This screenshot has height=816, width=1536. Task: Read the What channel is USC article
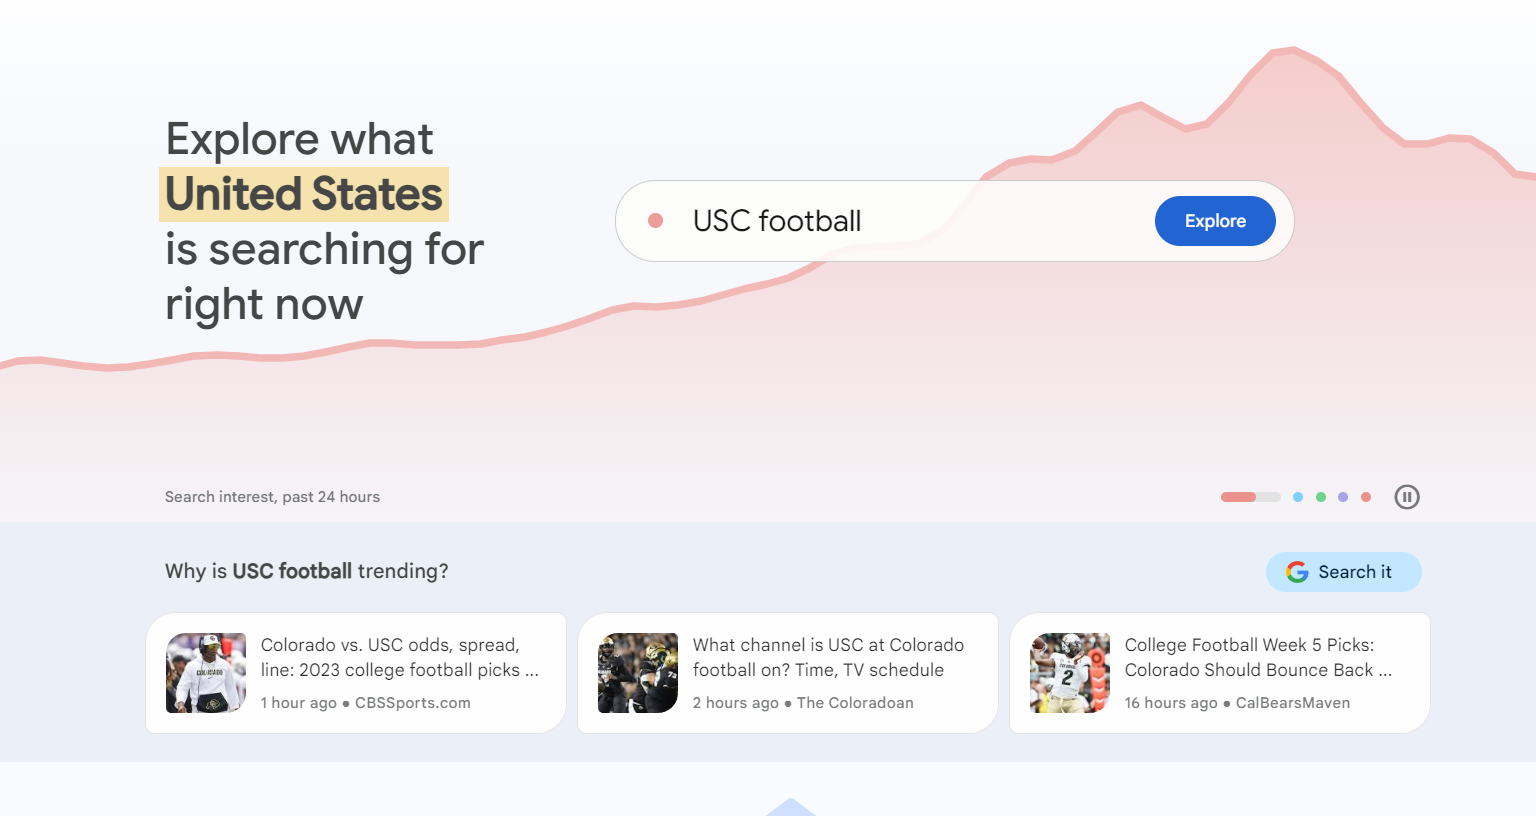tap(828, 657)
